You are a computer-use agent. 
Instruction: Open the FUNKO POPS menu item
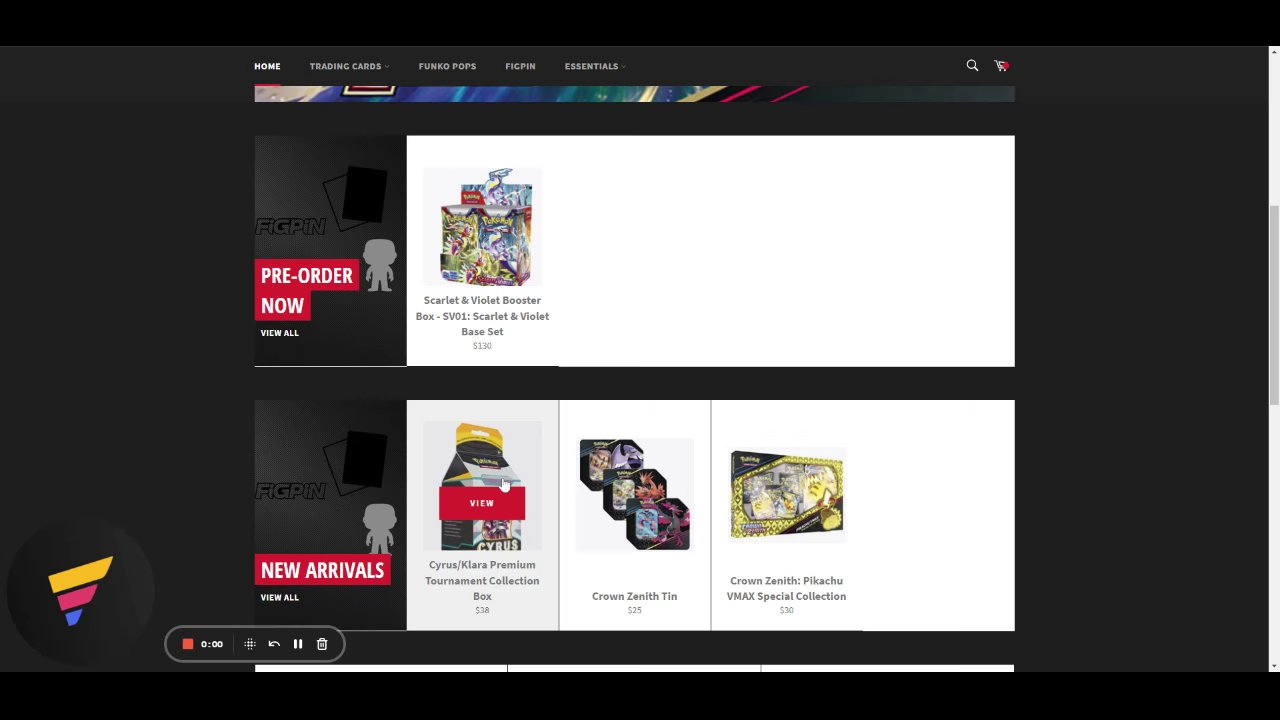click(x=447, y=66)
